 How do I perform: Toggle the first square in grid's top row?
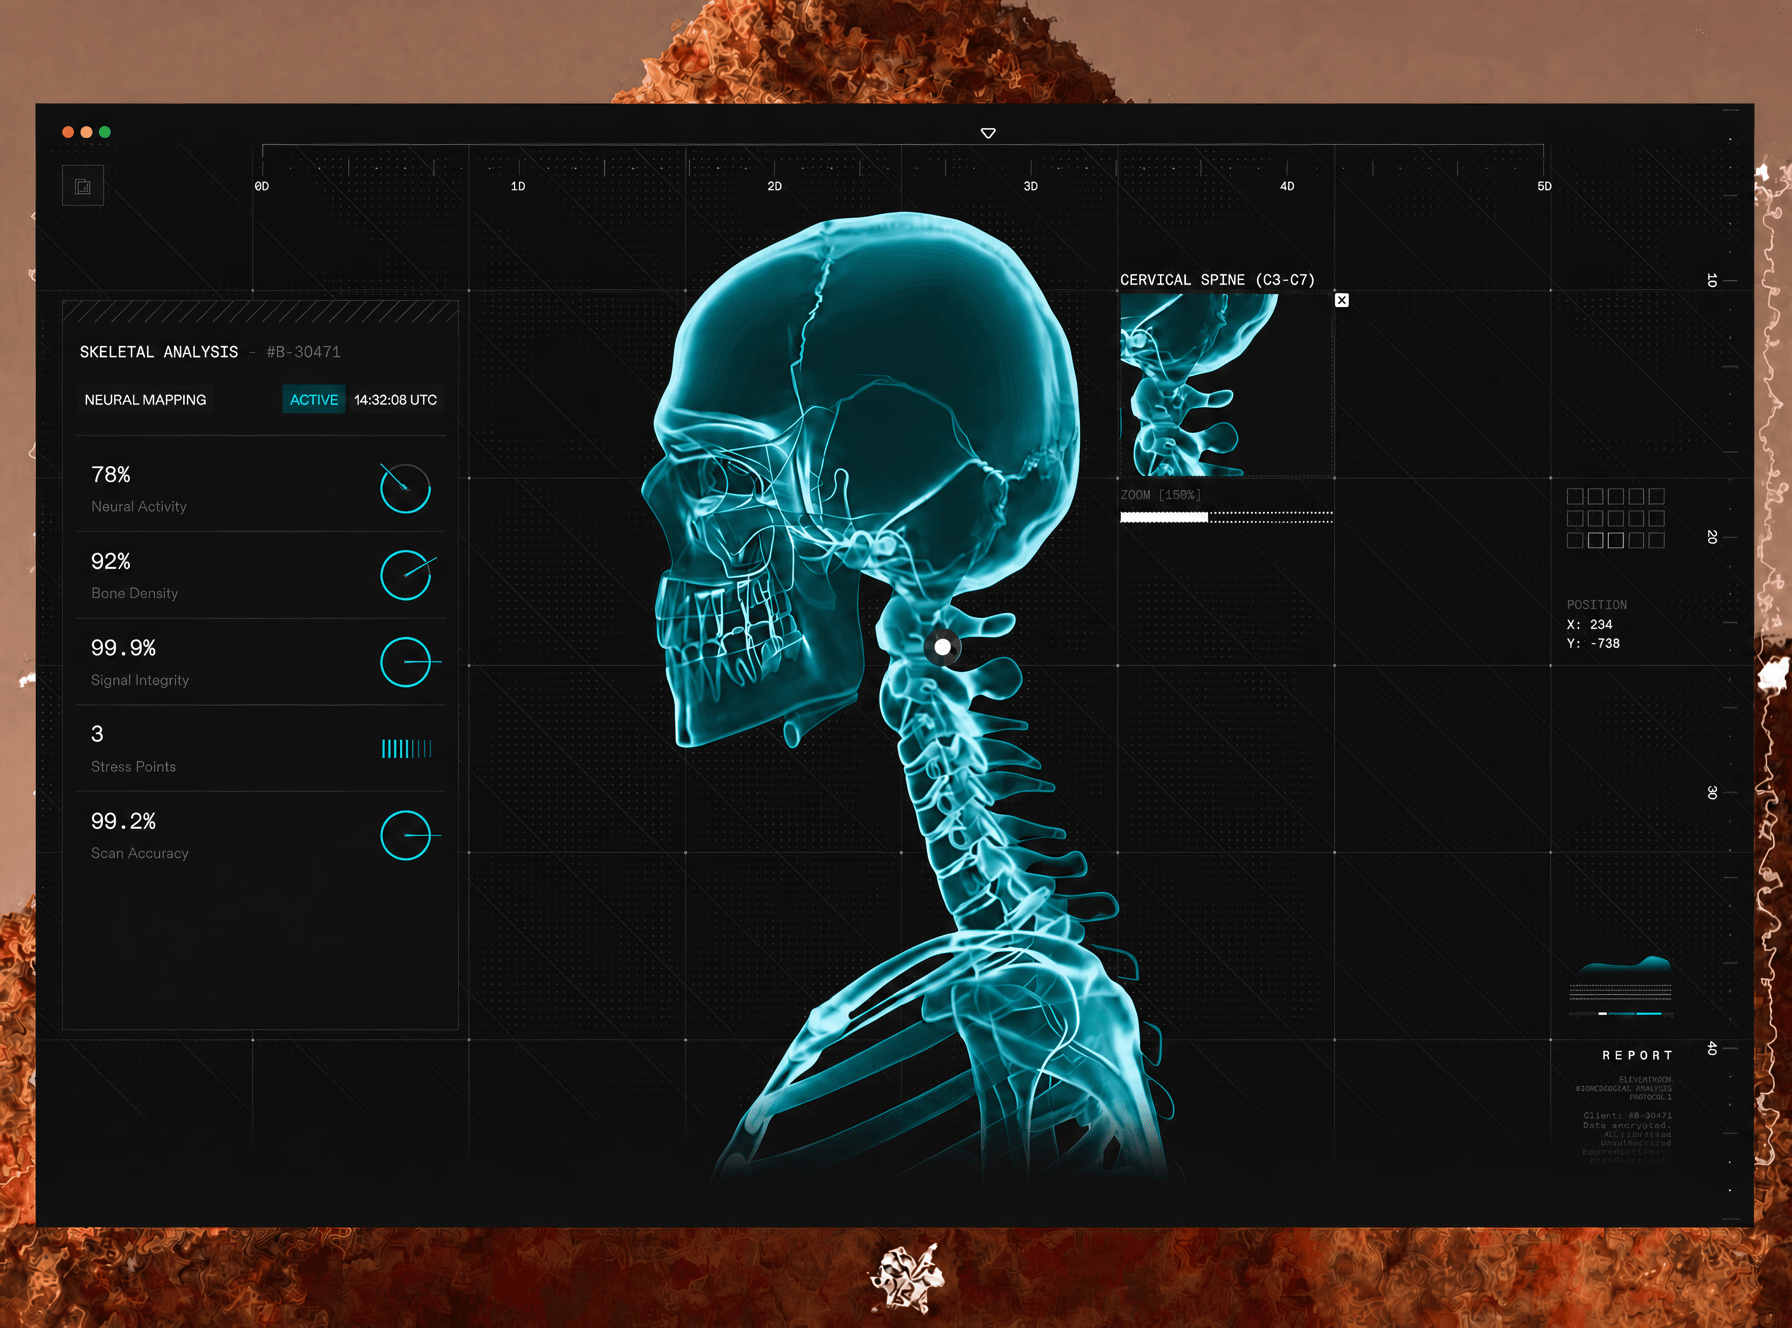point(1575,496)
